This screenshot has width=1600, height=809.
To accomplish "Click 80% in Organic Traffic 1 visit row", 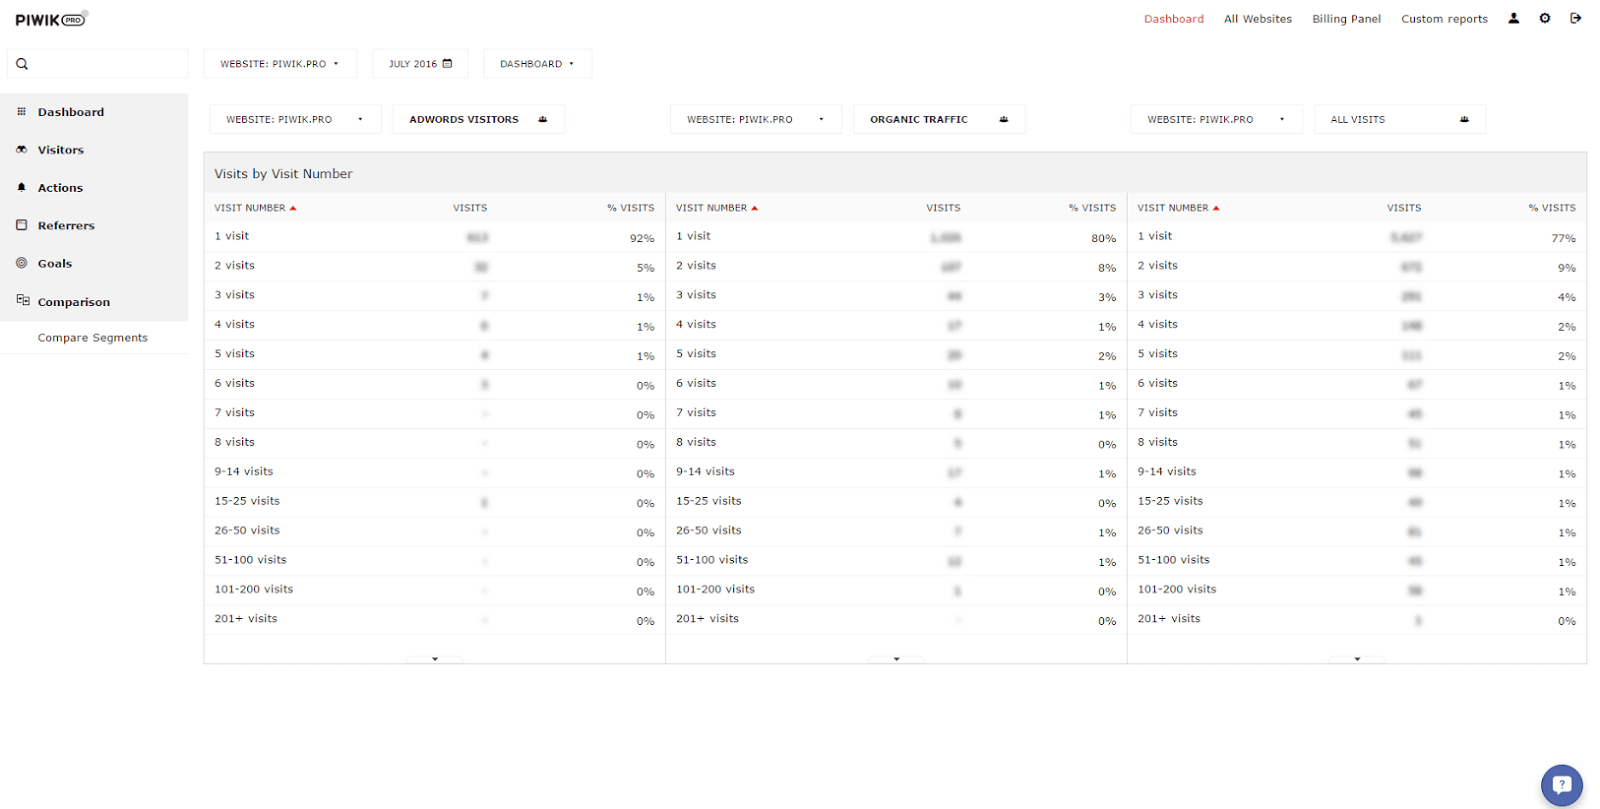I will point(1104,238).
